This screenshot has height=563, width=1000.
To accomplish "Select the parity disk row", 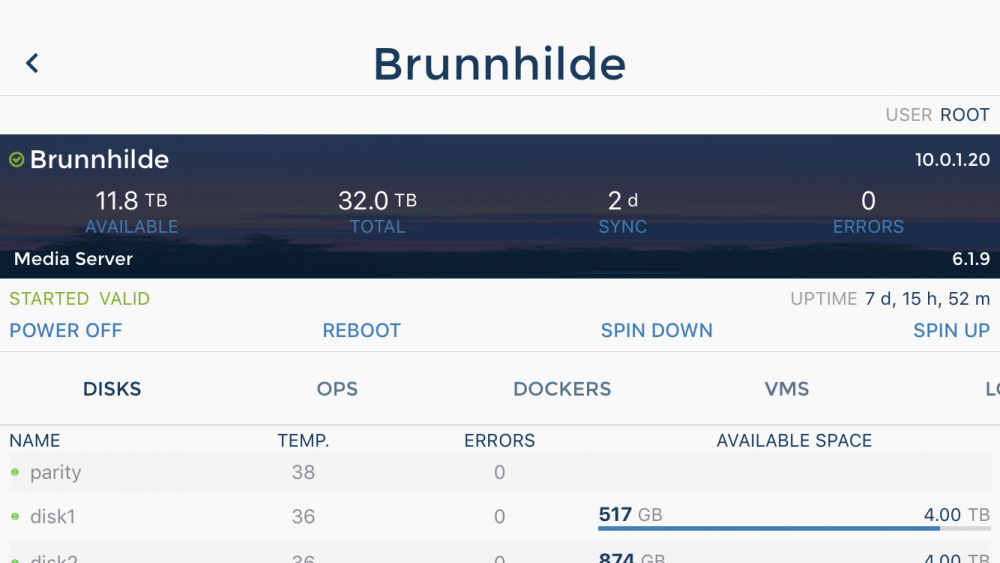I will click(499, 472).
